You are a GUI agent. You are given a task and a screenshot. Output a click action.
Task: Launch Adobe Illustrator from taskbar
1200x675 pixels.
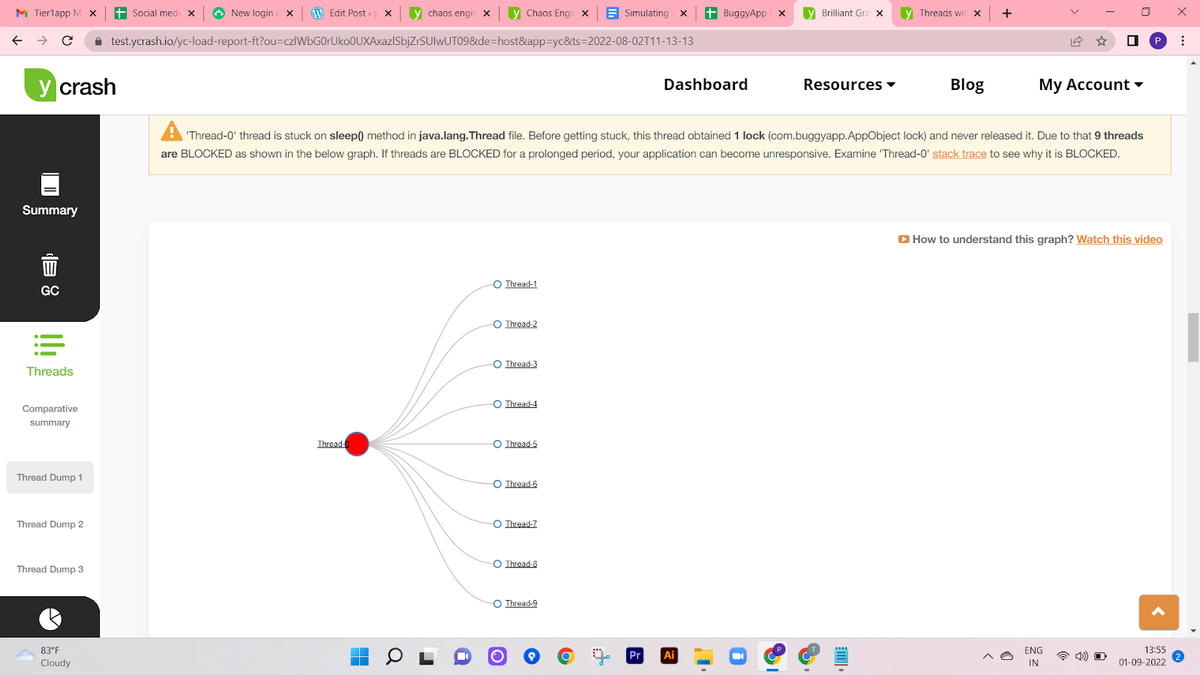click(x=669, y=656)
